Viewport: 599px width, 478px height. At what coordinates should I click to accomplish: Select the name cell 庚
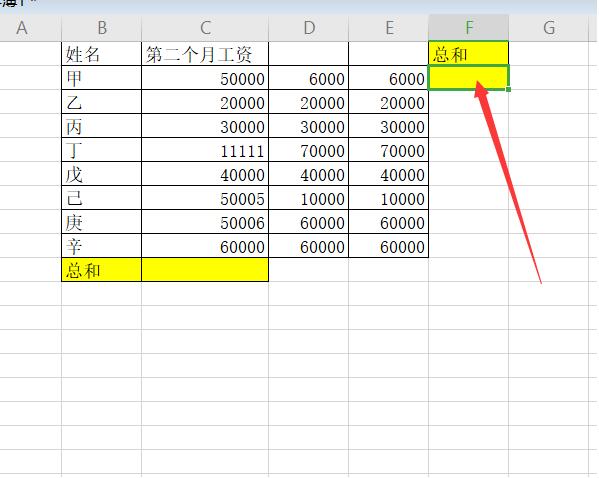click(x=102, y=222)
